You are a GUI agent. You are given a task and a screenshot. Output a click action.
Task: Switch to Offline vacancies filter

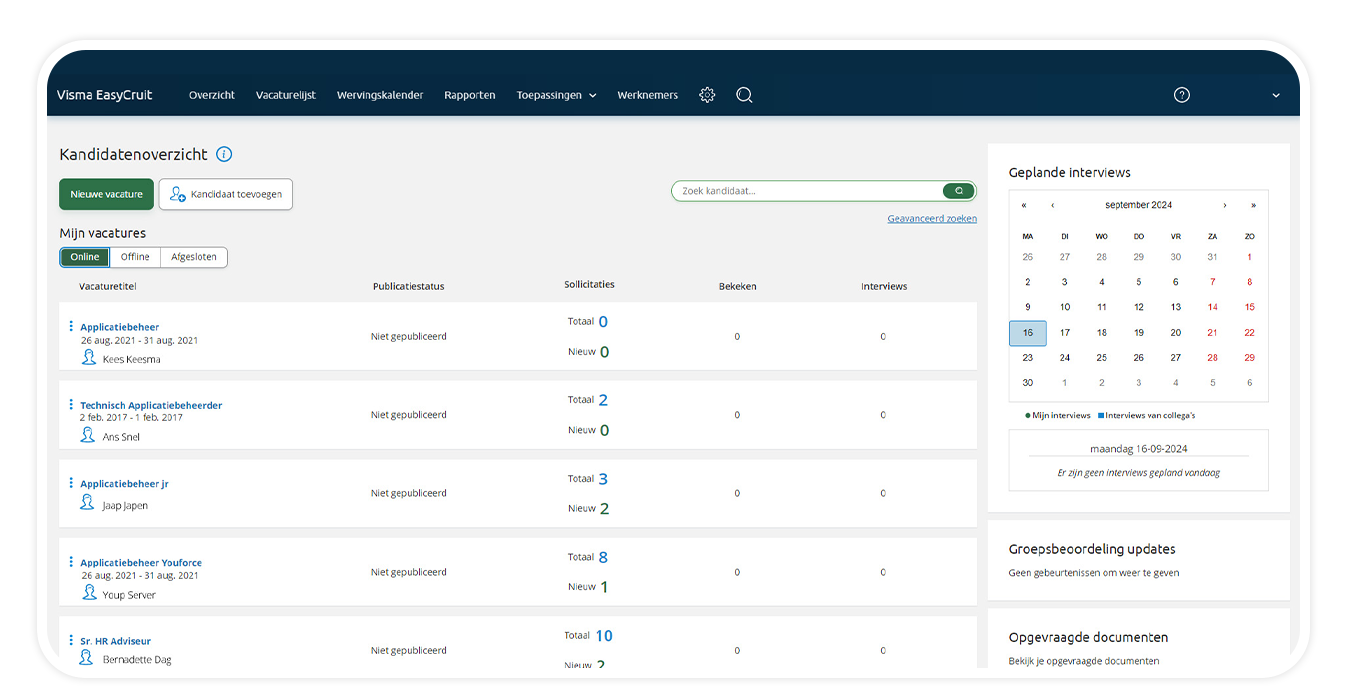(x=135, y=257)
